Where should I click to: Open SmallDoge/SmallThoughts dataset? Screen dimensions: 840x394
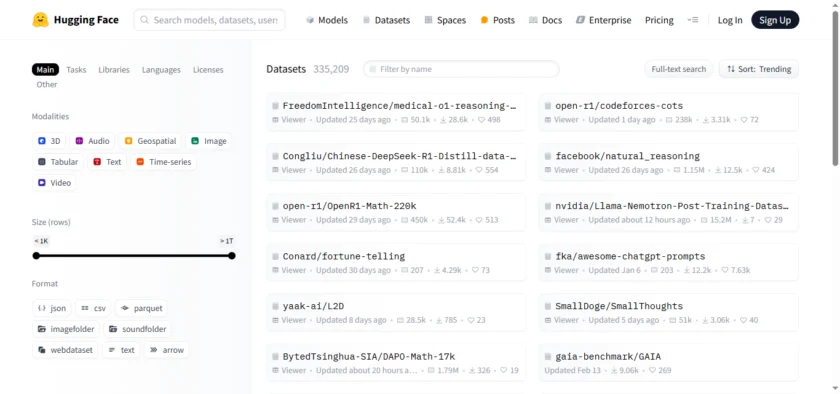669,312
